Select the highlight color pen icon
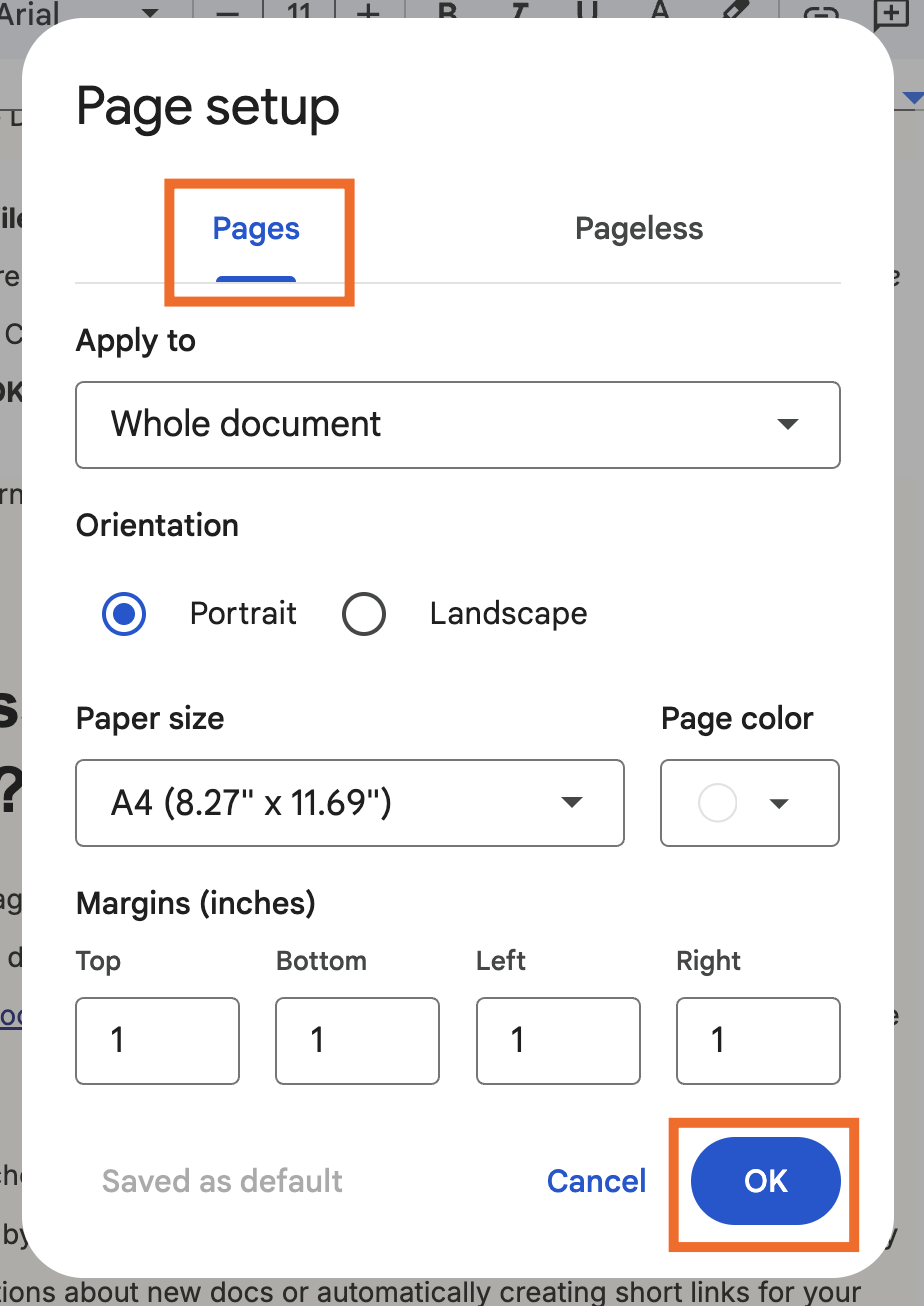The image size is (924, 1306). [x=734, y=10]
